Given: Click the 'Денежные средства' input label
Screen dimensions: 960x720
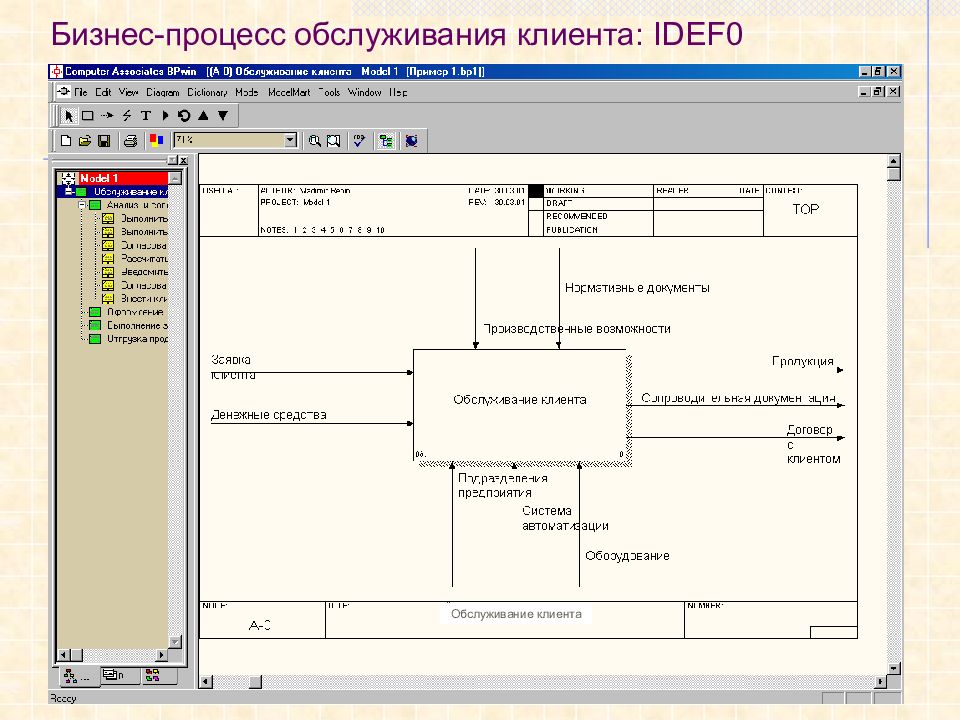Looking at the screenshot, I should pyautogui.click(x=268, y=415).
